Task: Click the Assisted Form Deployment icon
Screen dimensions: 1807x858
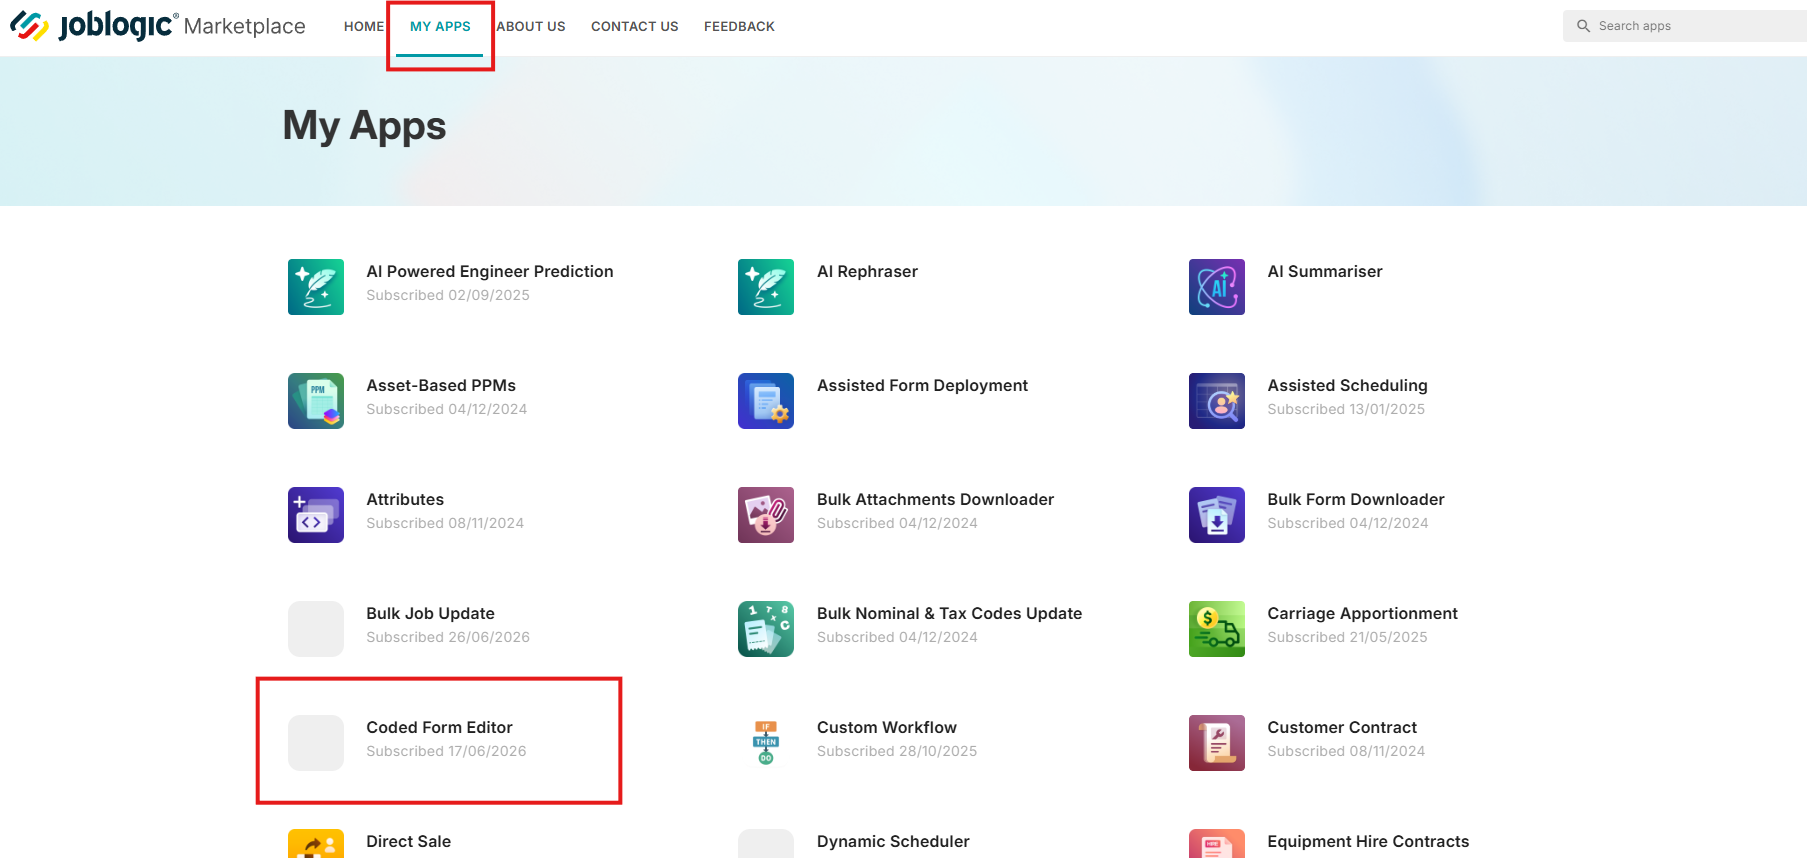Action: (x=766, y=401)
